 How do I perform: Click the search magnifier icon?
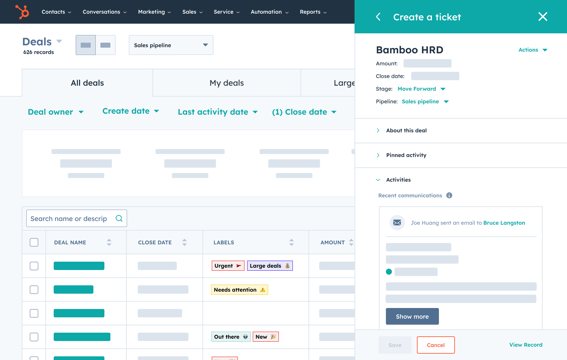coord(119,218)
